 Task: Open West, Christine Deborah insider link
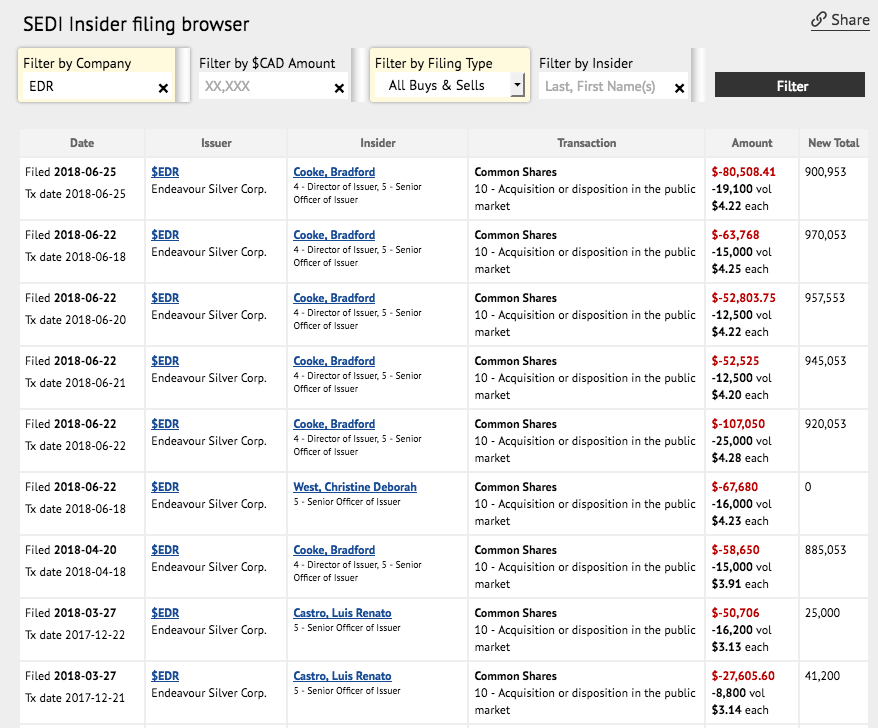tap(355, 487)
